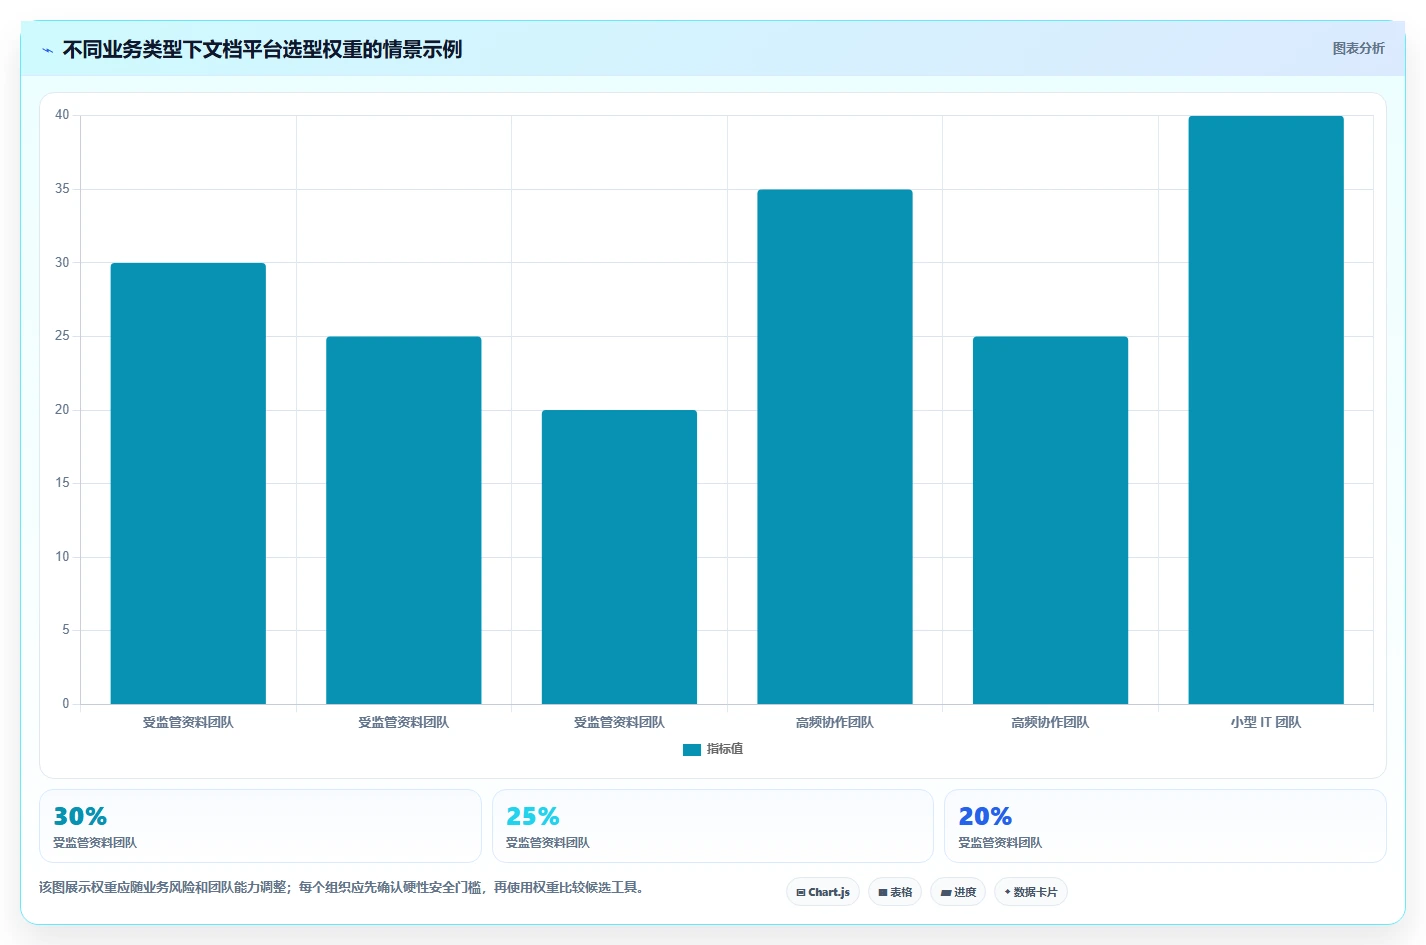1426x945 pixels.
Task: Toggle the 指标值 legend color swatch
Action: (x=692, y=749)
